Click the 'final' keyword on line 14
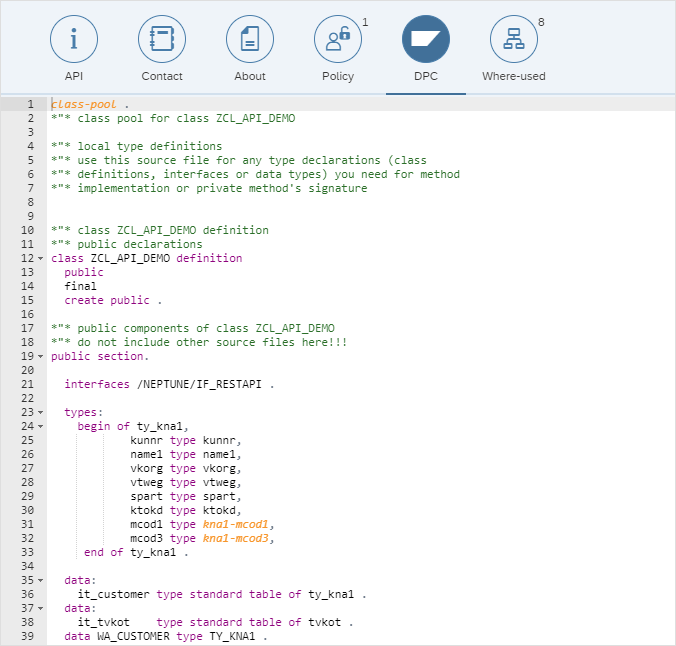This screenshot has width=676, height=646. (x=81, y=286)
